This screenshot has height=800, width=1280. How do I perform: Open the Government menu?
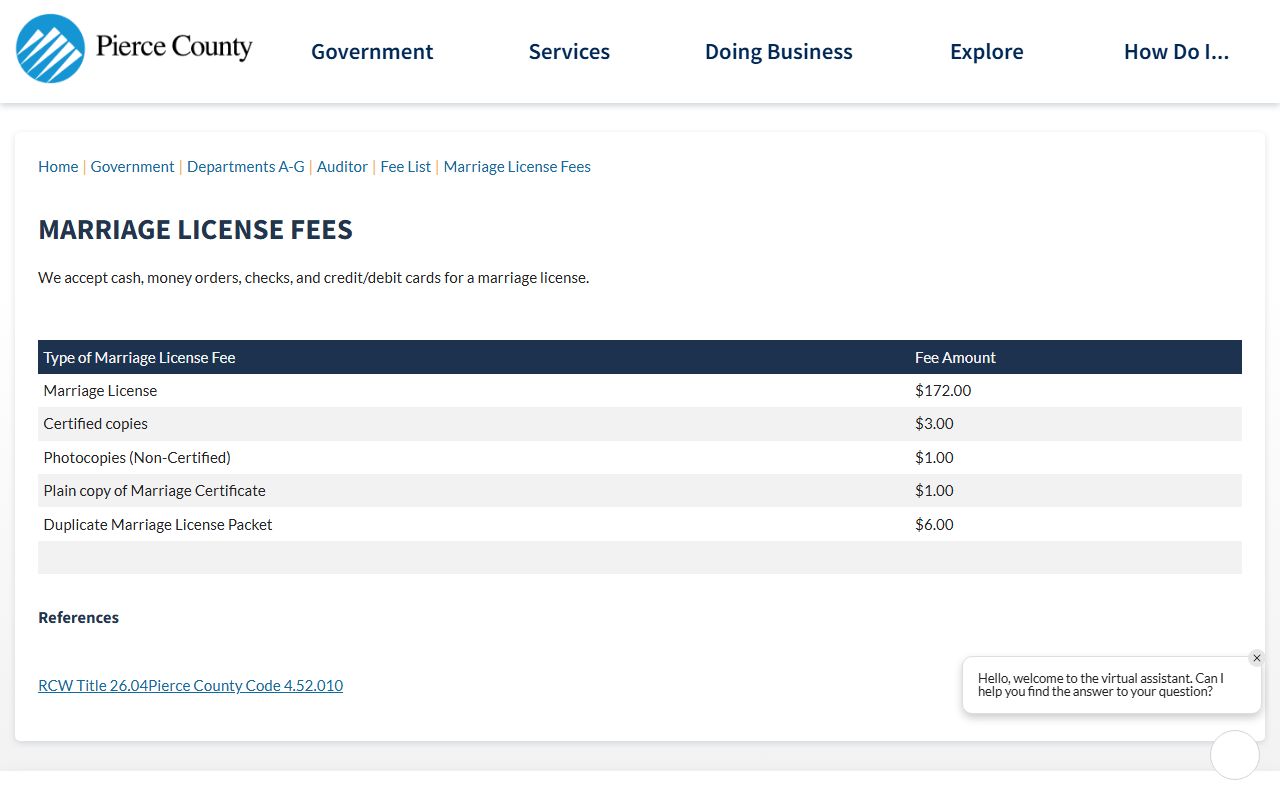(372, 52)
